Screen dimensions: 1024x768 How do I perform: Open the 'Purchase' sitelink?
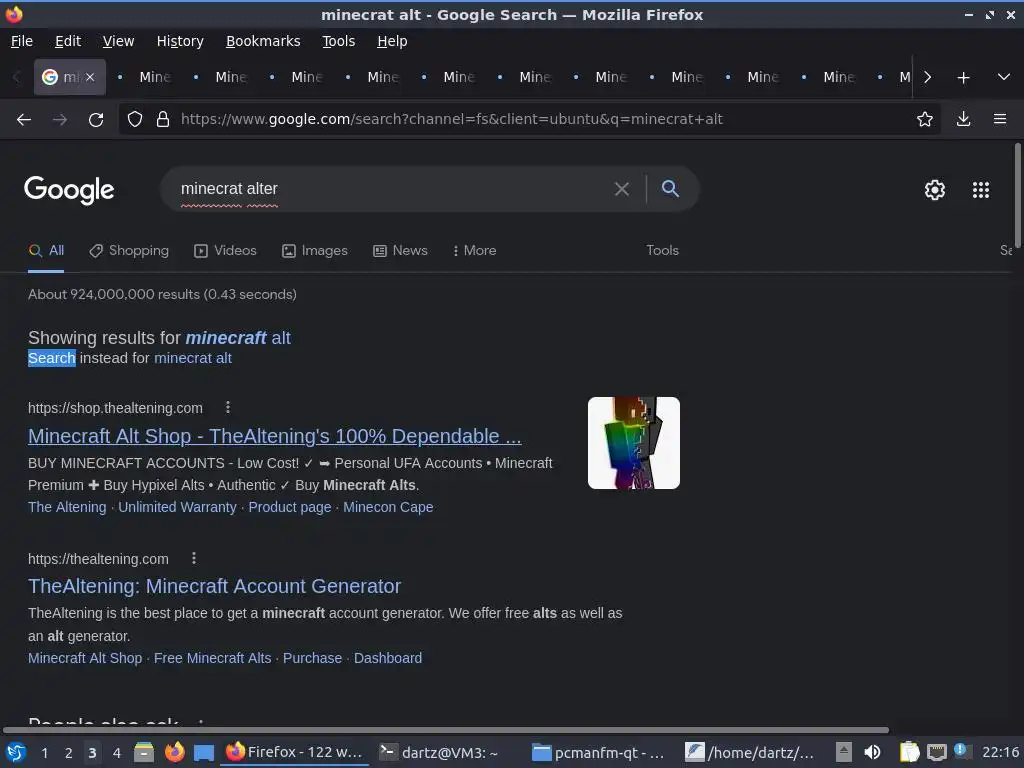(312, 658)
